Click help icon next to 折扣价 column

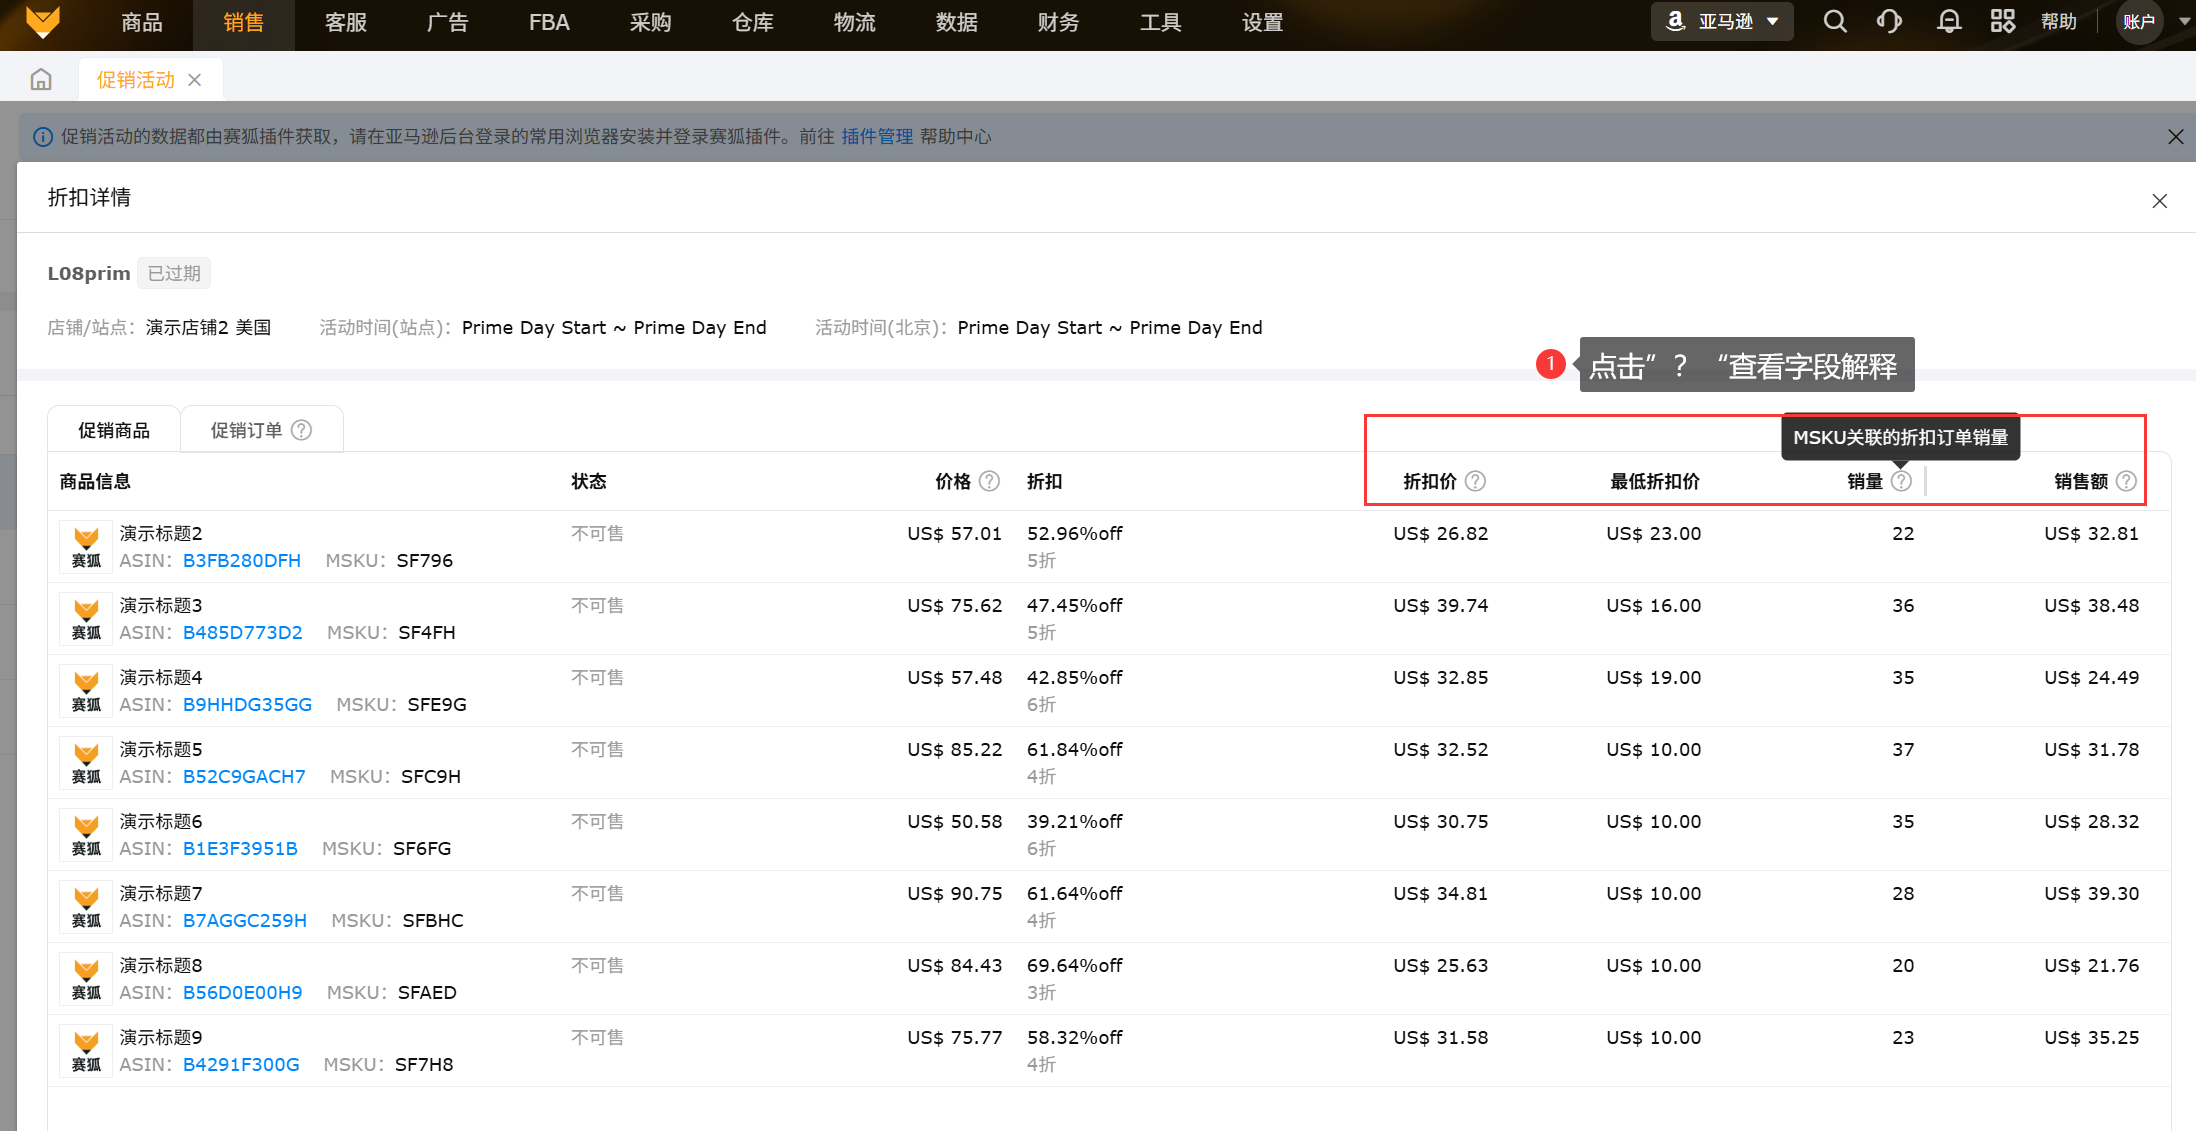[1475, 481]
